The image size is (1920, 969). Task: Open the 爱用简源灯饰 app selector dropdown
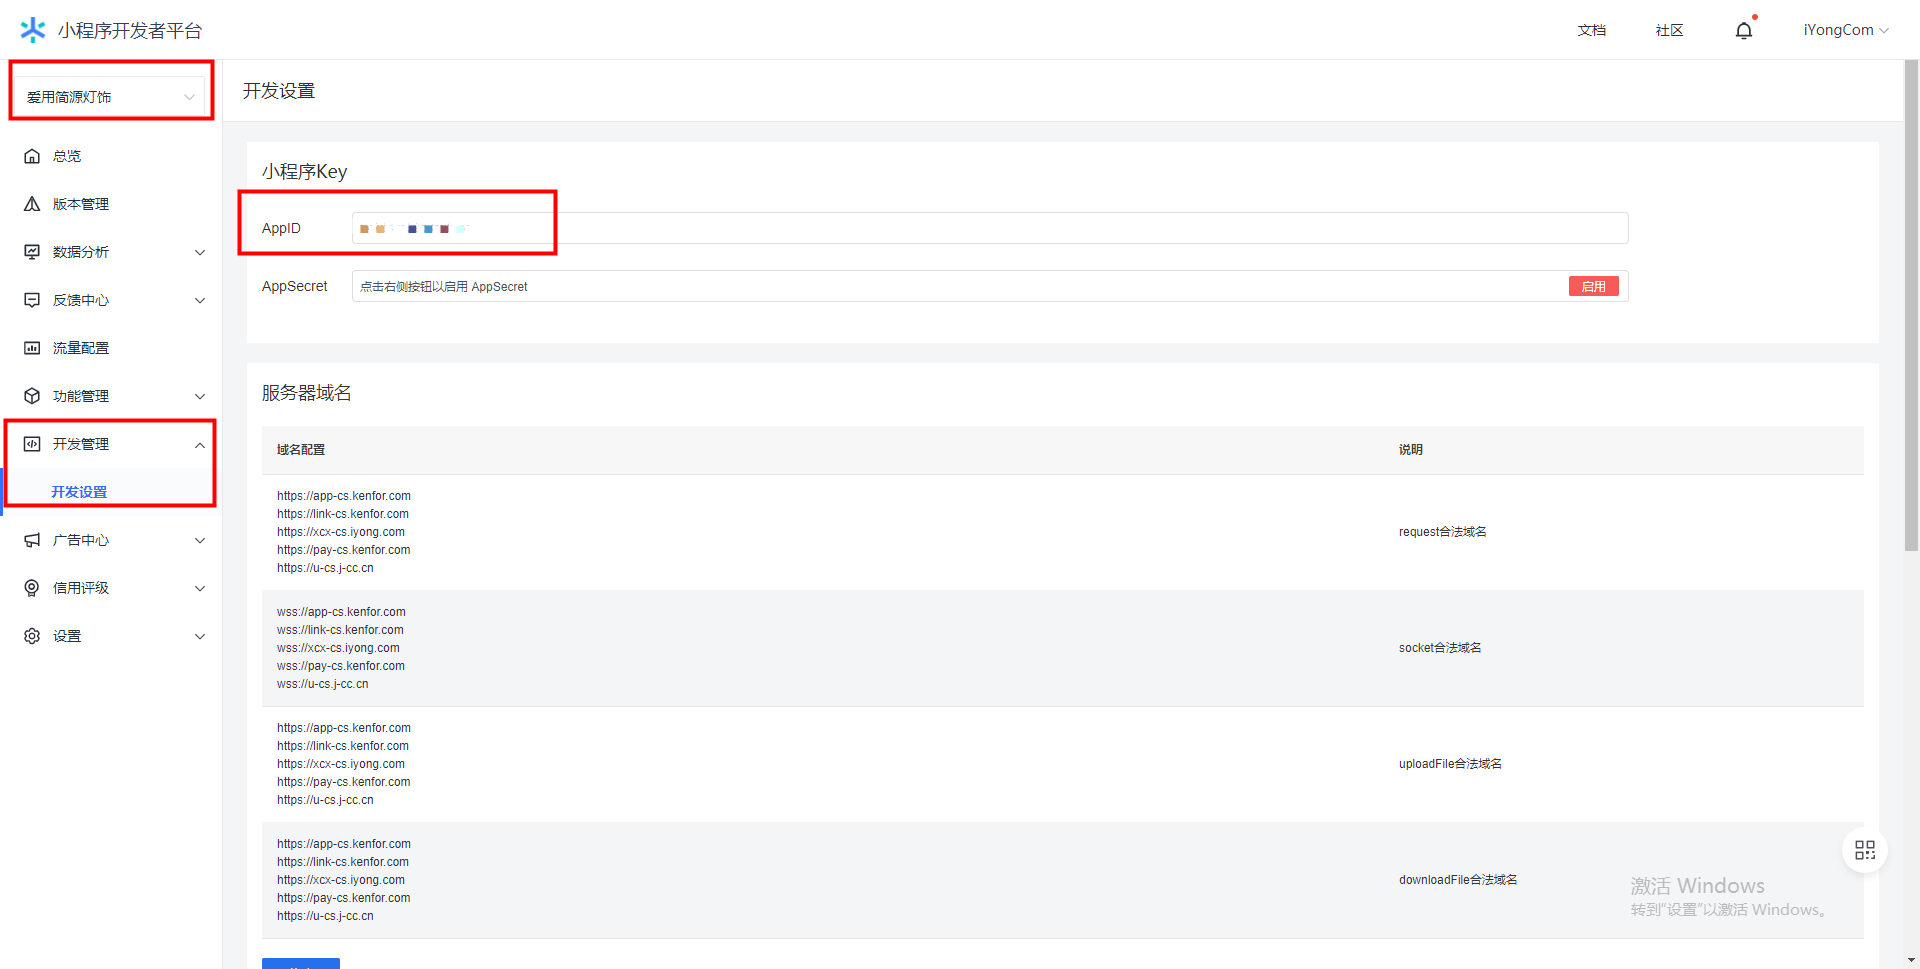pyautogui.click(x=110, y=97)
